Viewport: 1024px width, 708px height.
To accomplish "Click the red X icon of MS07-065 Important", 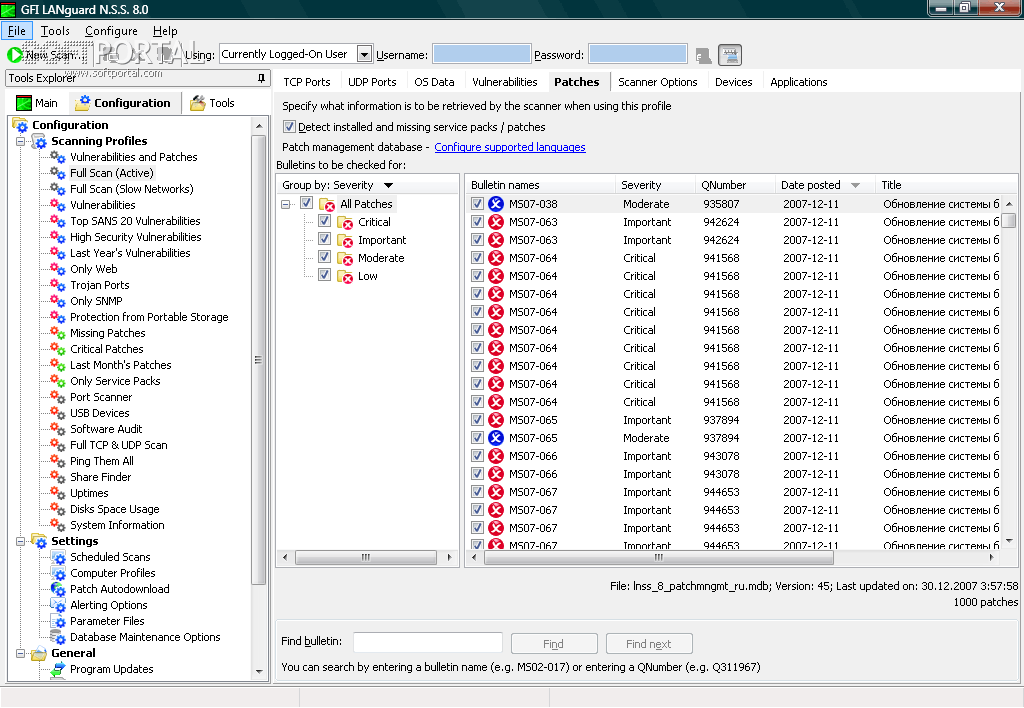I will (x=496, y=420).
